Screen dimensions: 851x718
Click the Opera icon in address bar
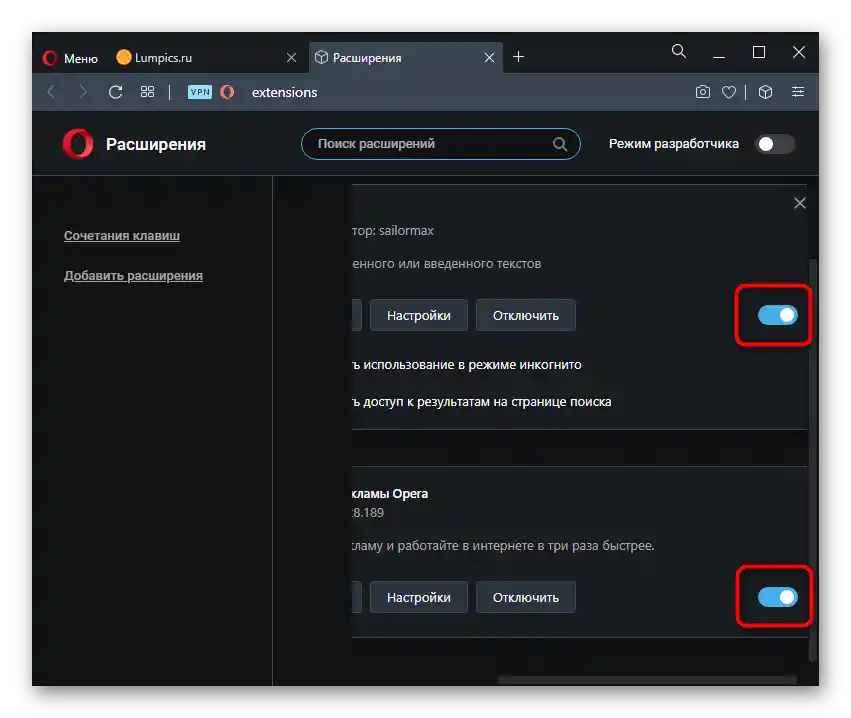[227, 92]
